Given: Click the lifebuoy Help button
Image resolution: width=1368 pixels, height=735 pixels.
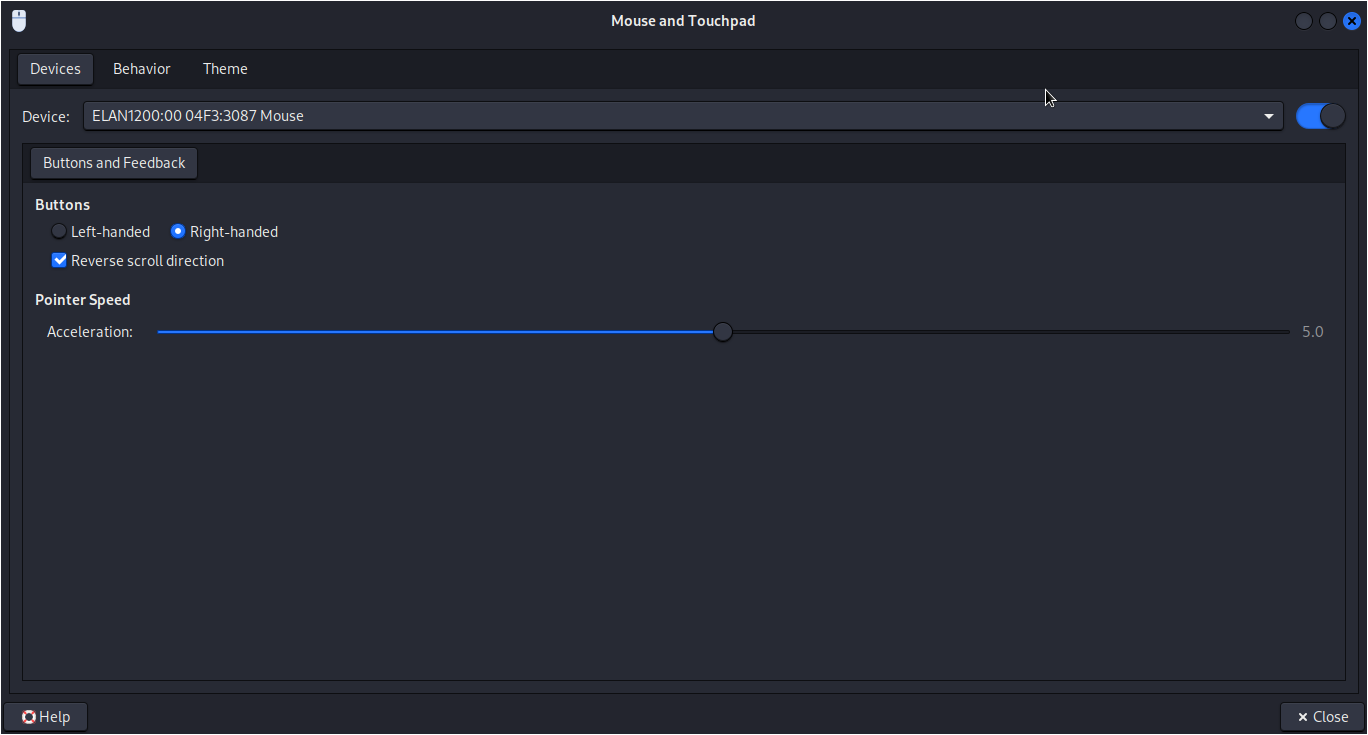Looking at the screenshot, I should tap(46, 717).
